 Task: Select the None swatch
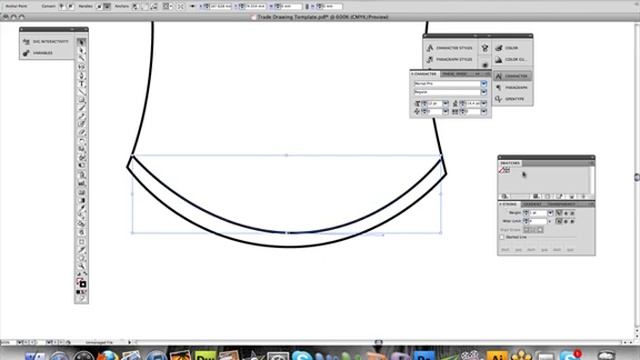(x=501, y=170)
